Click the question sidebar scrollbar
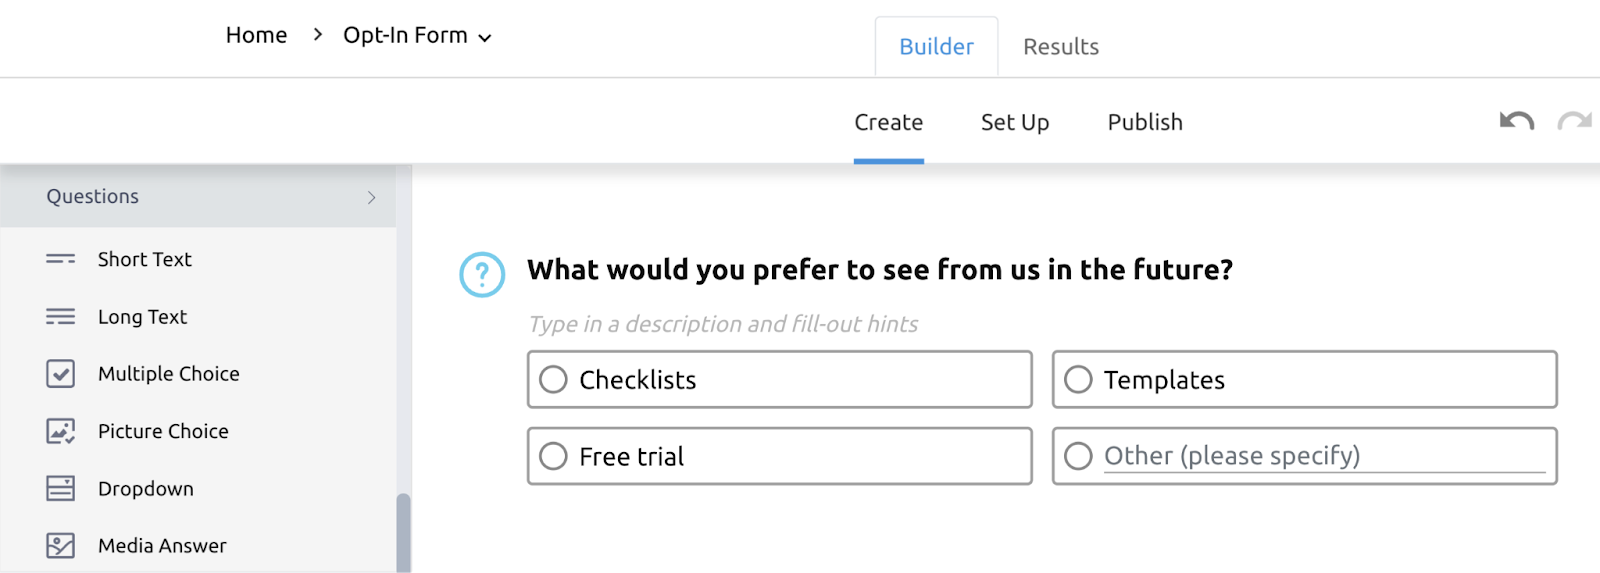 coord(403,532)
